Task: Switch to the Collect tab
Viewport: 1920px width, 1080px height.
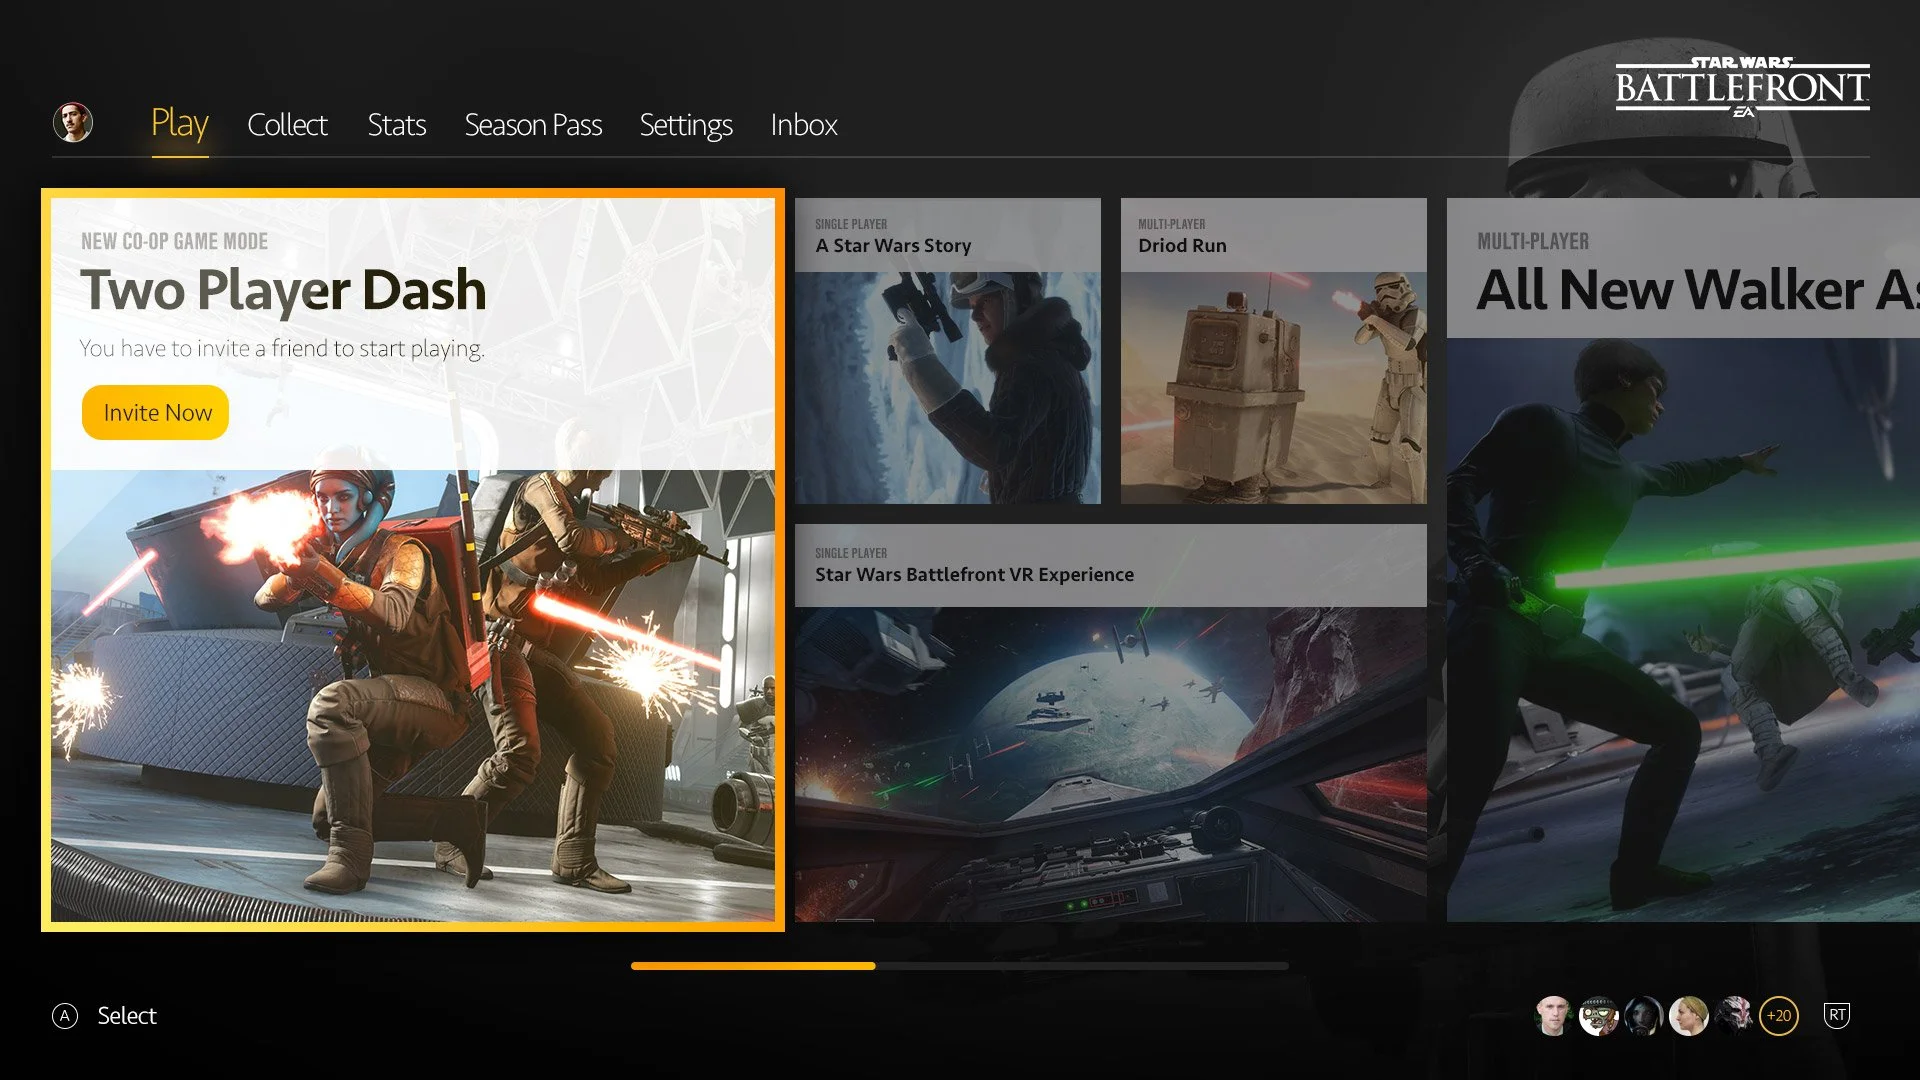Action: click(x=287, y=125)
